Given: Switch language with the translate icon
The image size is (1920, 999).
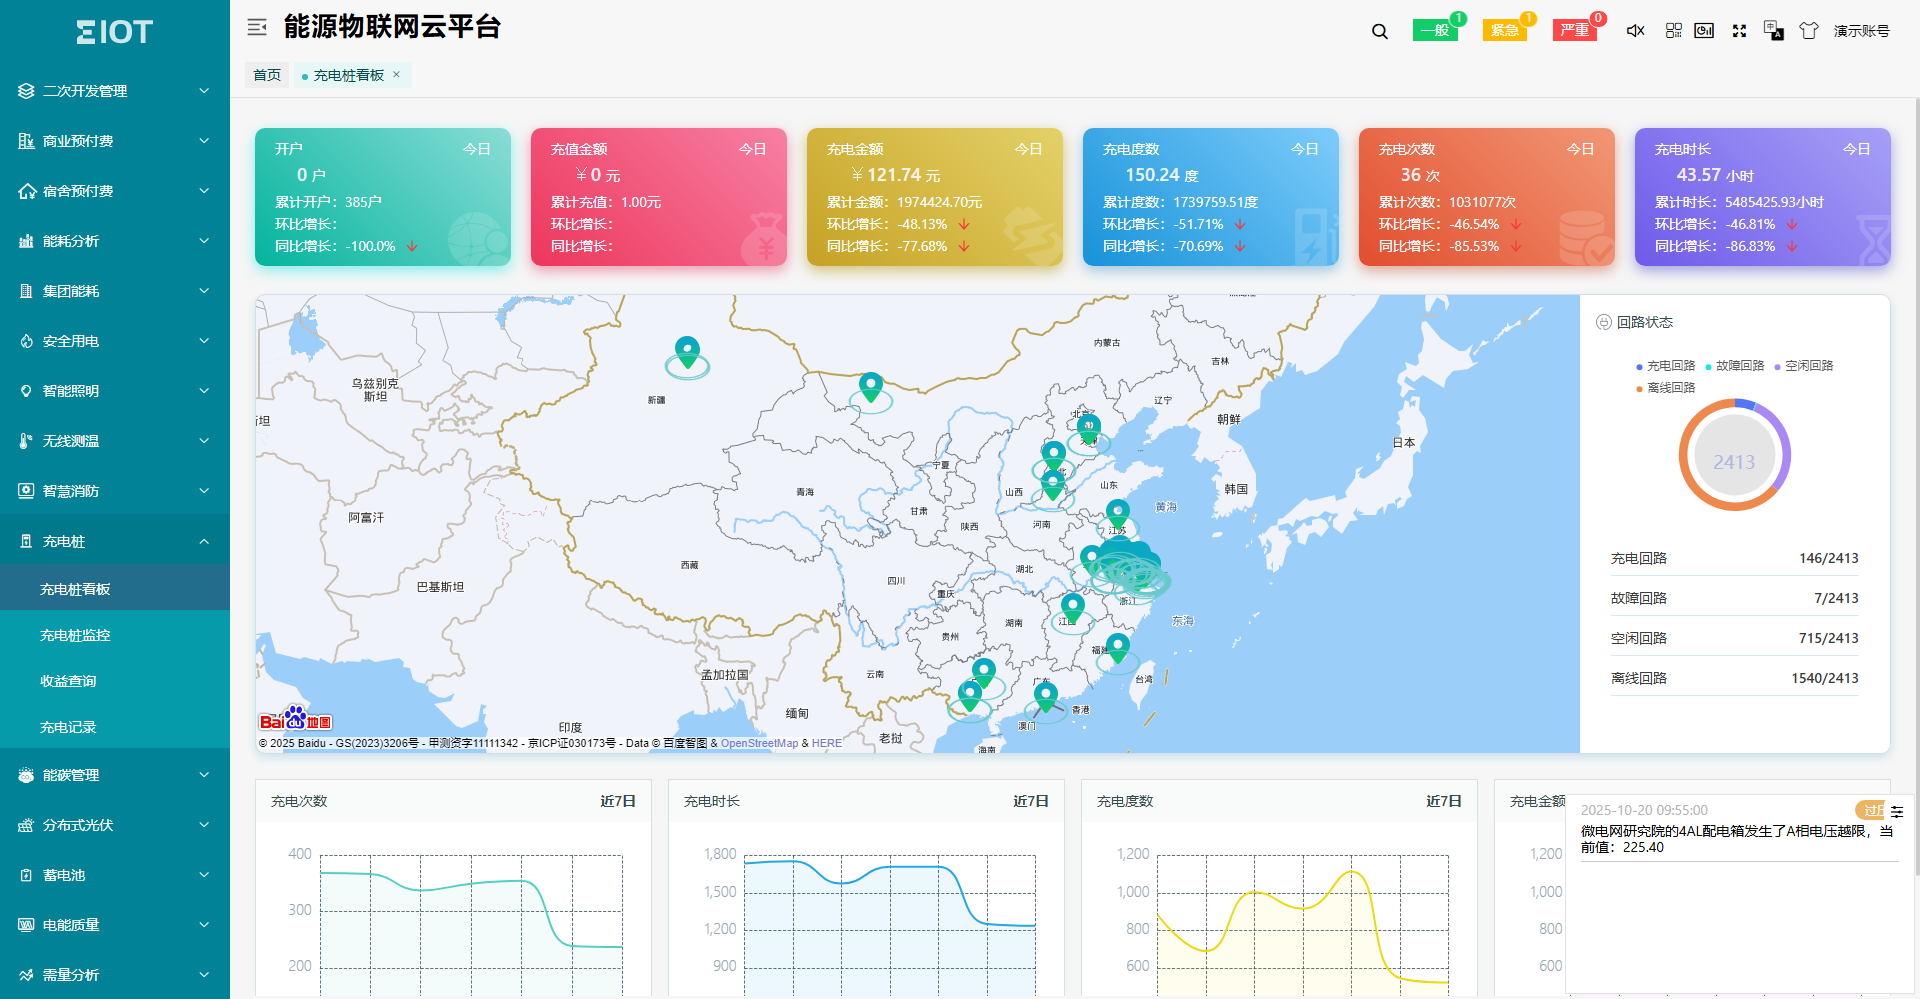Looking at the screenshot, I should pyautogui.click(x=1774, y=31).
